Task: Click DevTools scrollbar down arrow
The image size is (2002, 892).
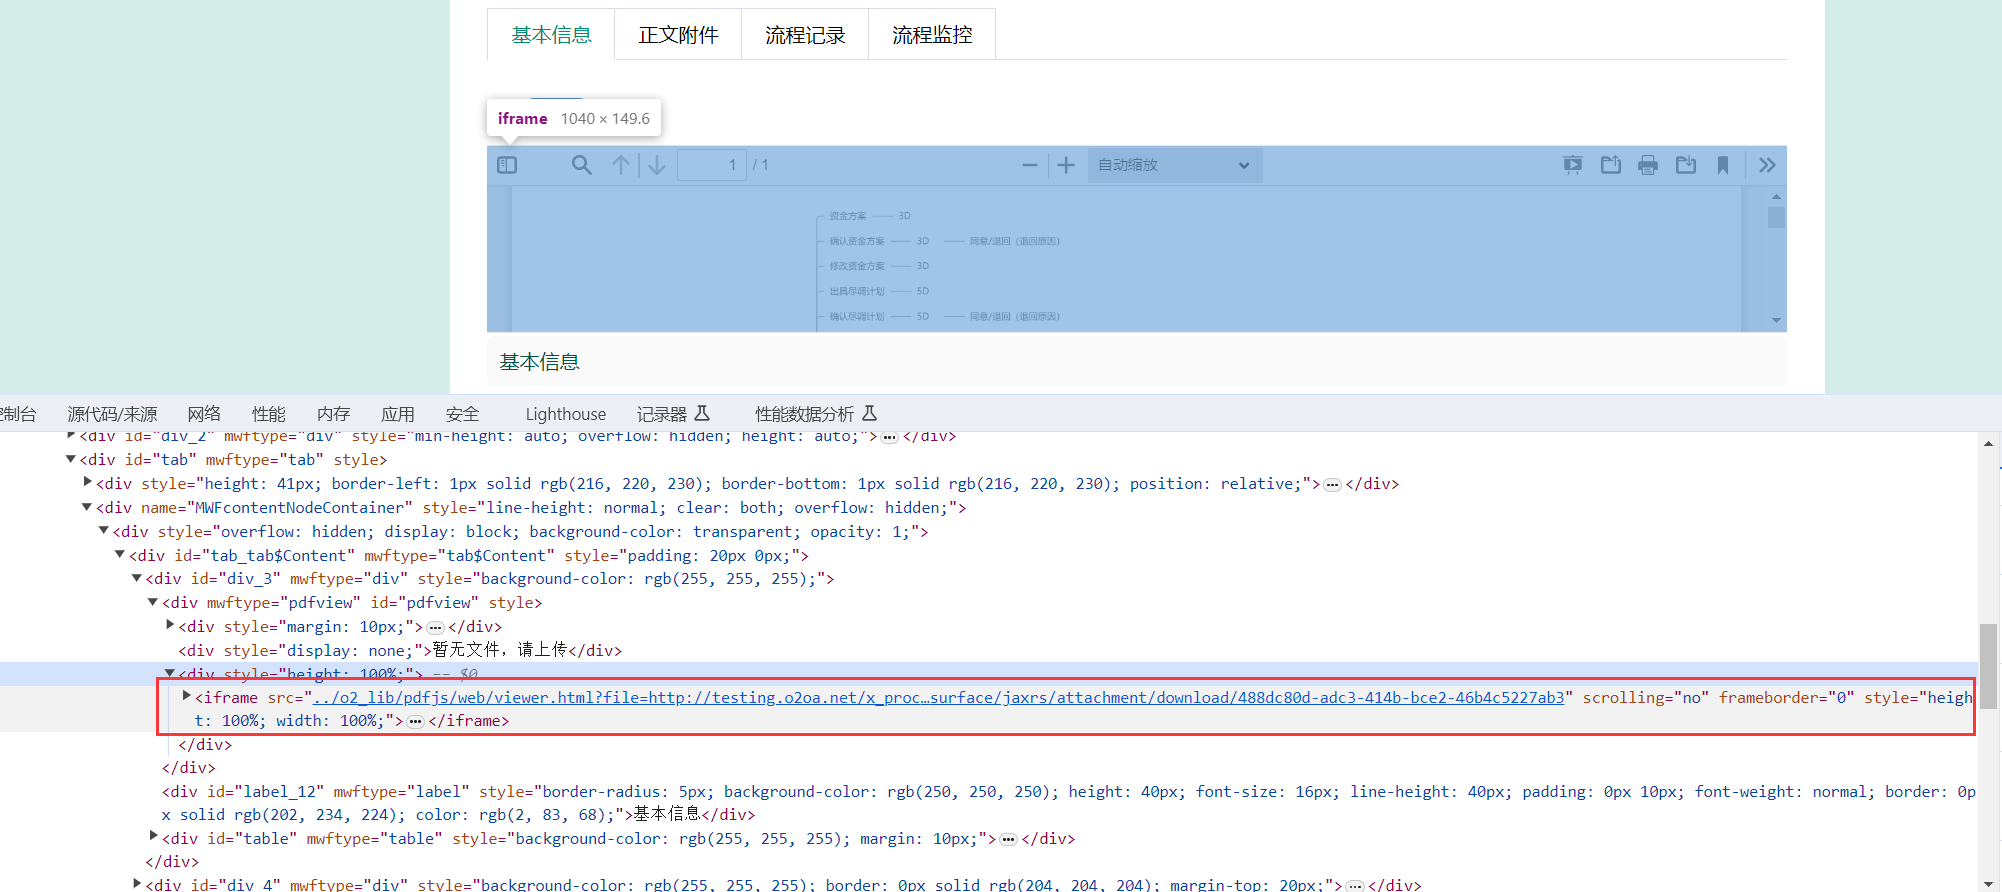Action: [1988, 883]
